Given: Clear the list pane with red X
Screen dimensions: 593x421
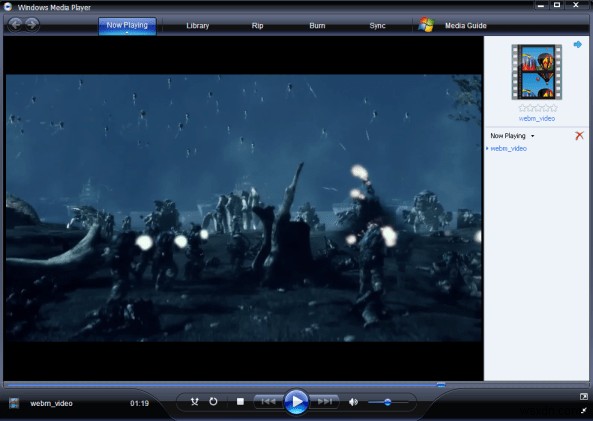Looking at the screenshot, I should pyautogui.click(x=579, y=135).
